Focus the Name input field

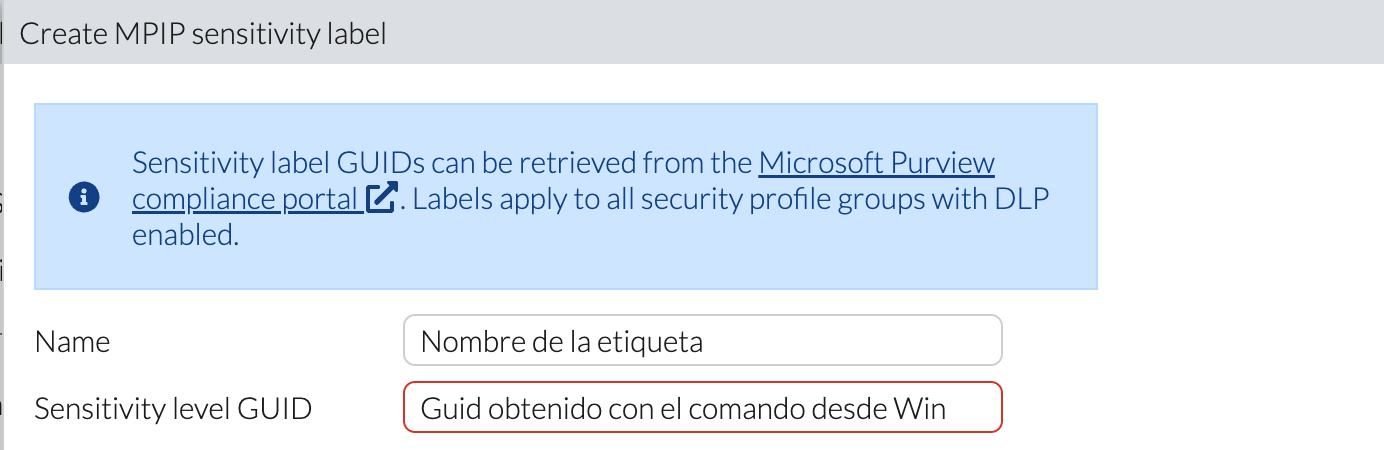point(701,342)
